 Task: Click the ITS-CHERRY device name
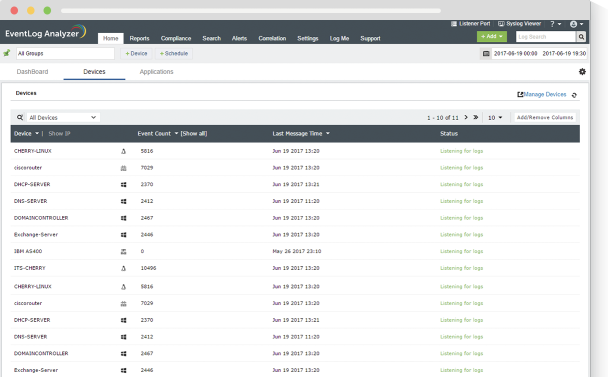coord(30,268)
